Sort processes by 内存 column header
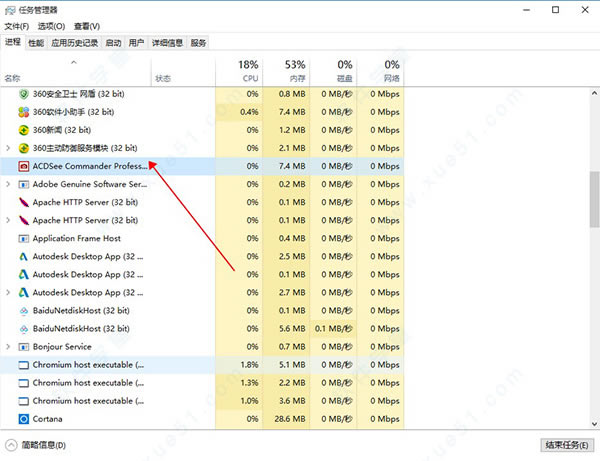Screen dimensions: 600x461 click(286, 71)
